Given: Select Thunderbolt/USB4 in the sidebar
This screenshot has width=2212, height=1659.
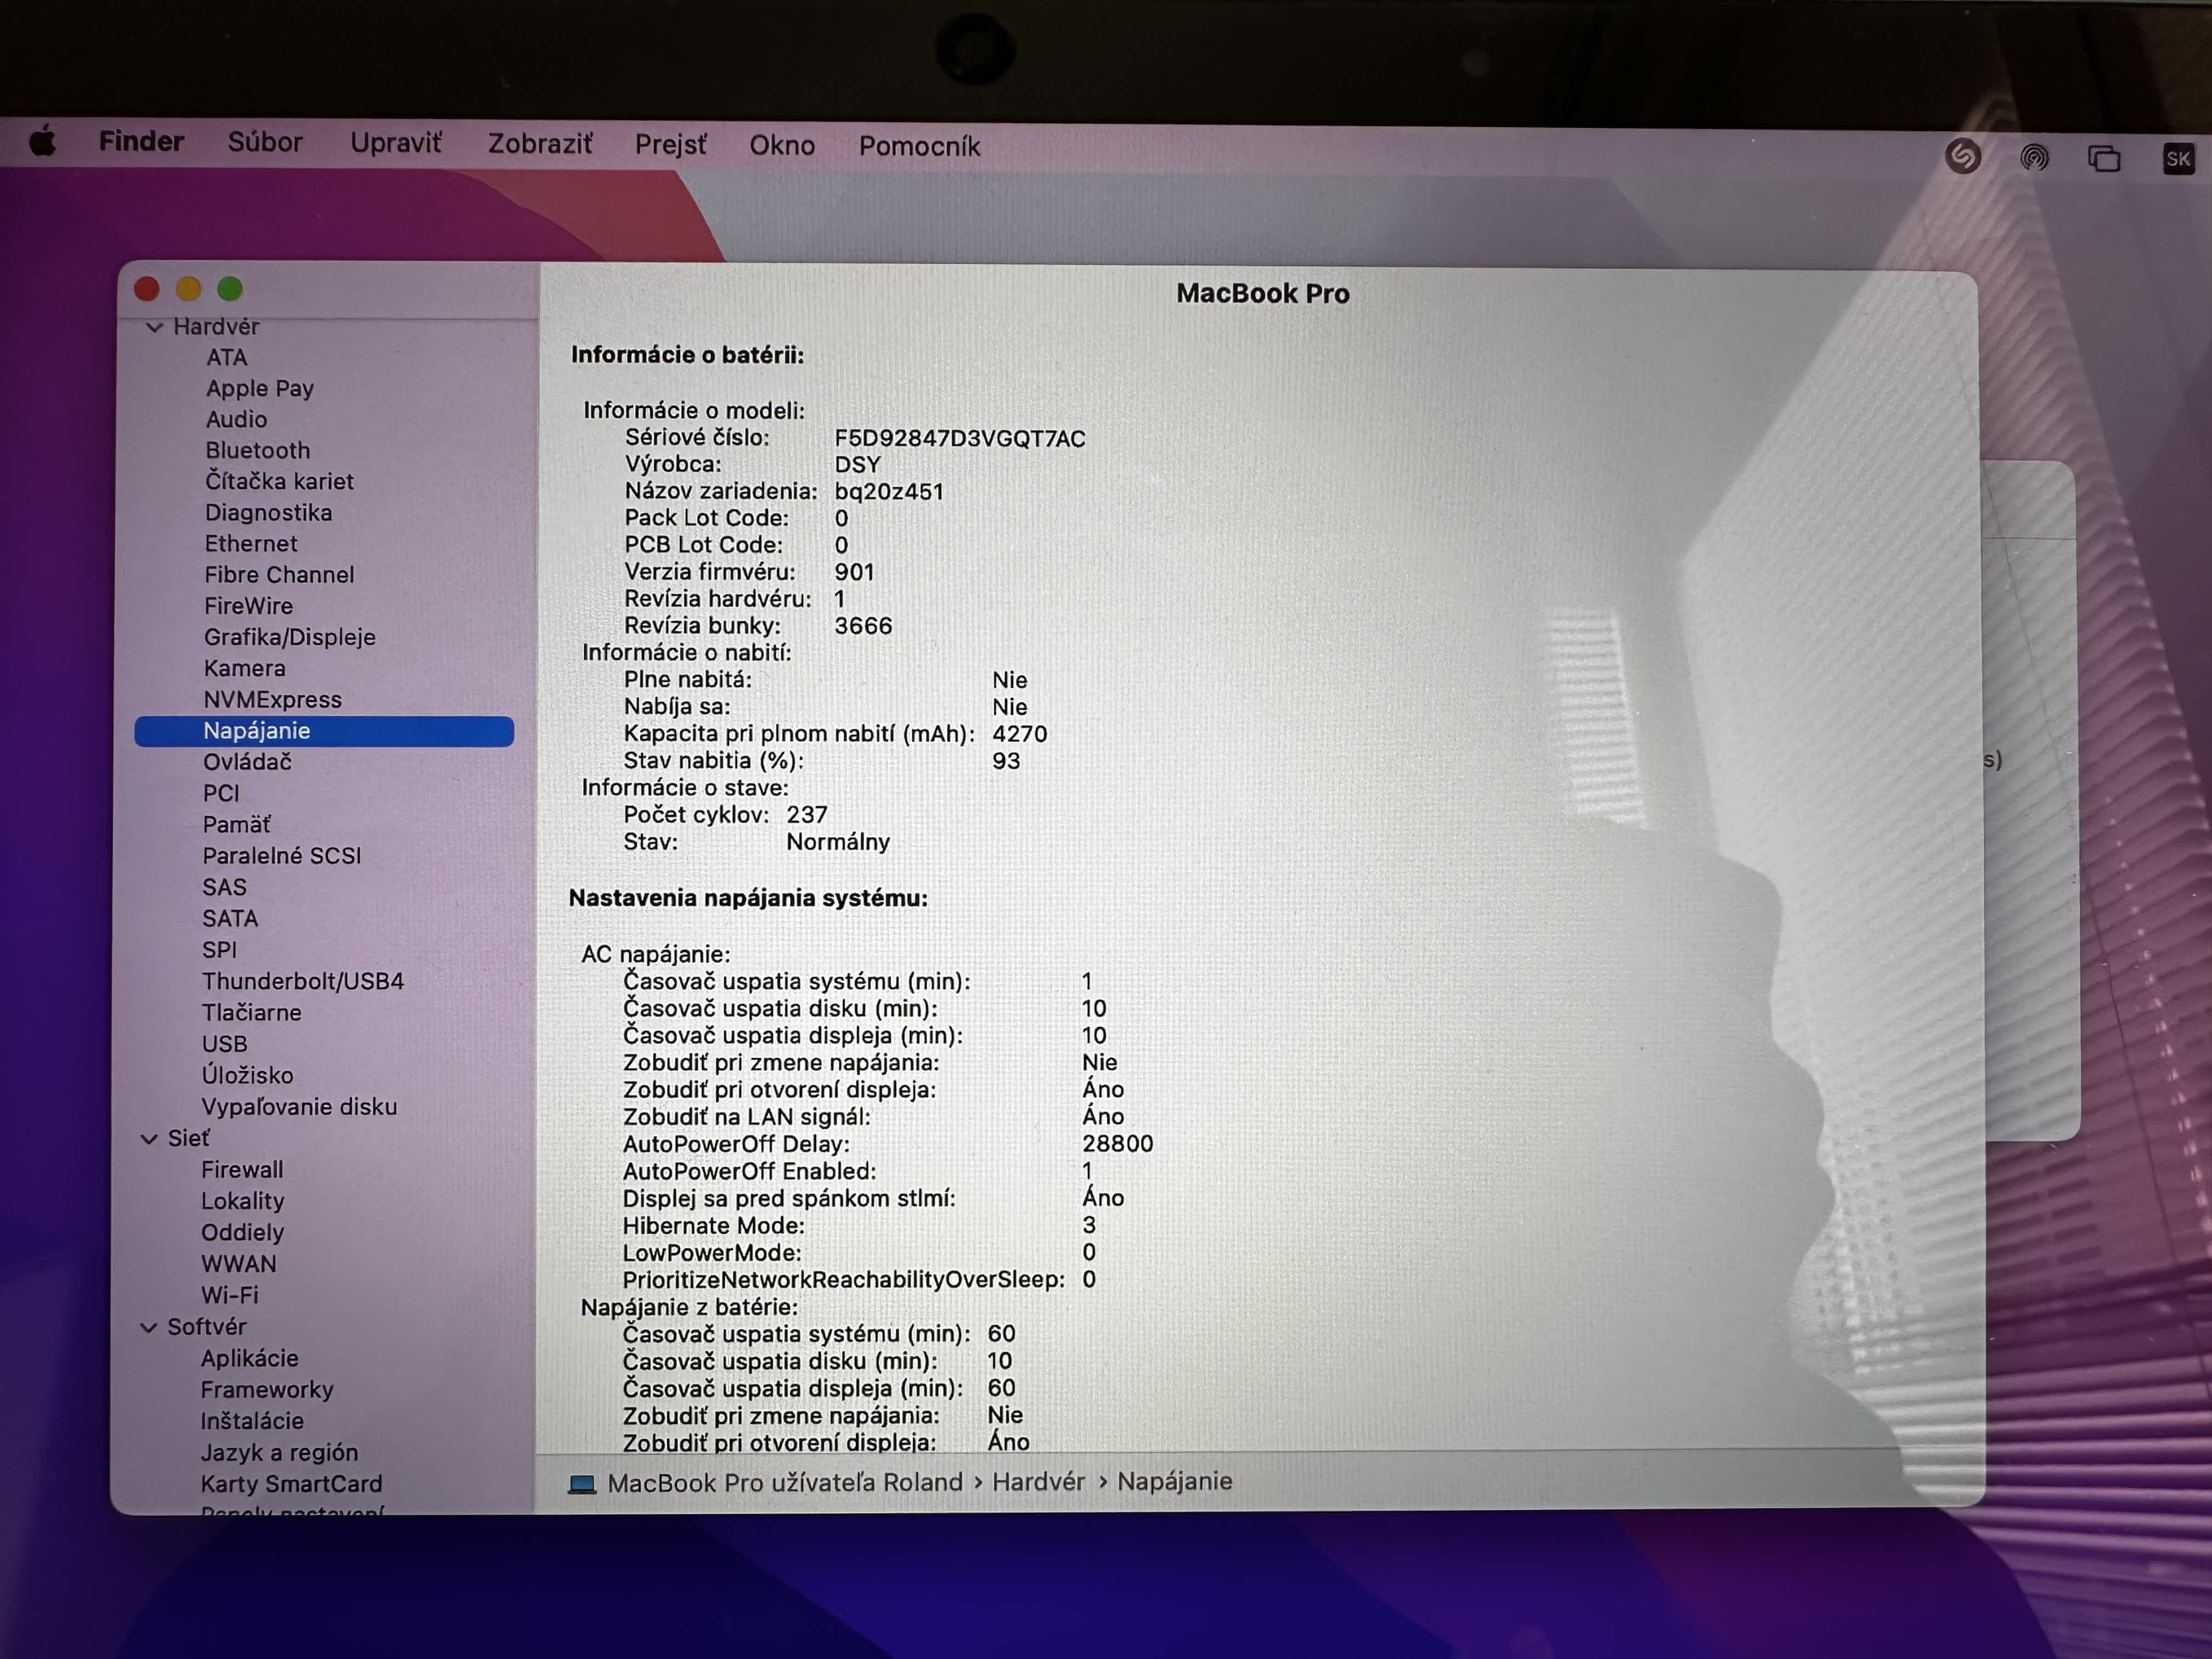Looking at the screenshot, I should (x=302, y=981).
